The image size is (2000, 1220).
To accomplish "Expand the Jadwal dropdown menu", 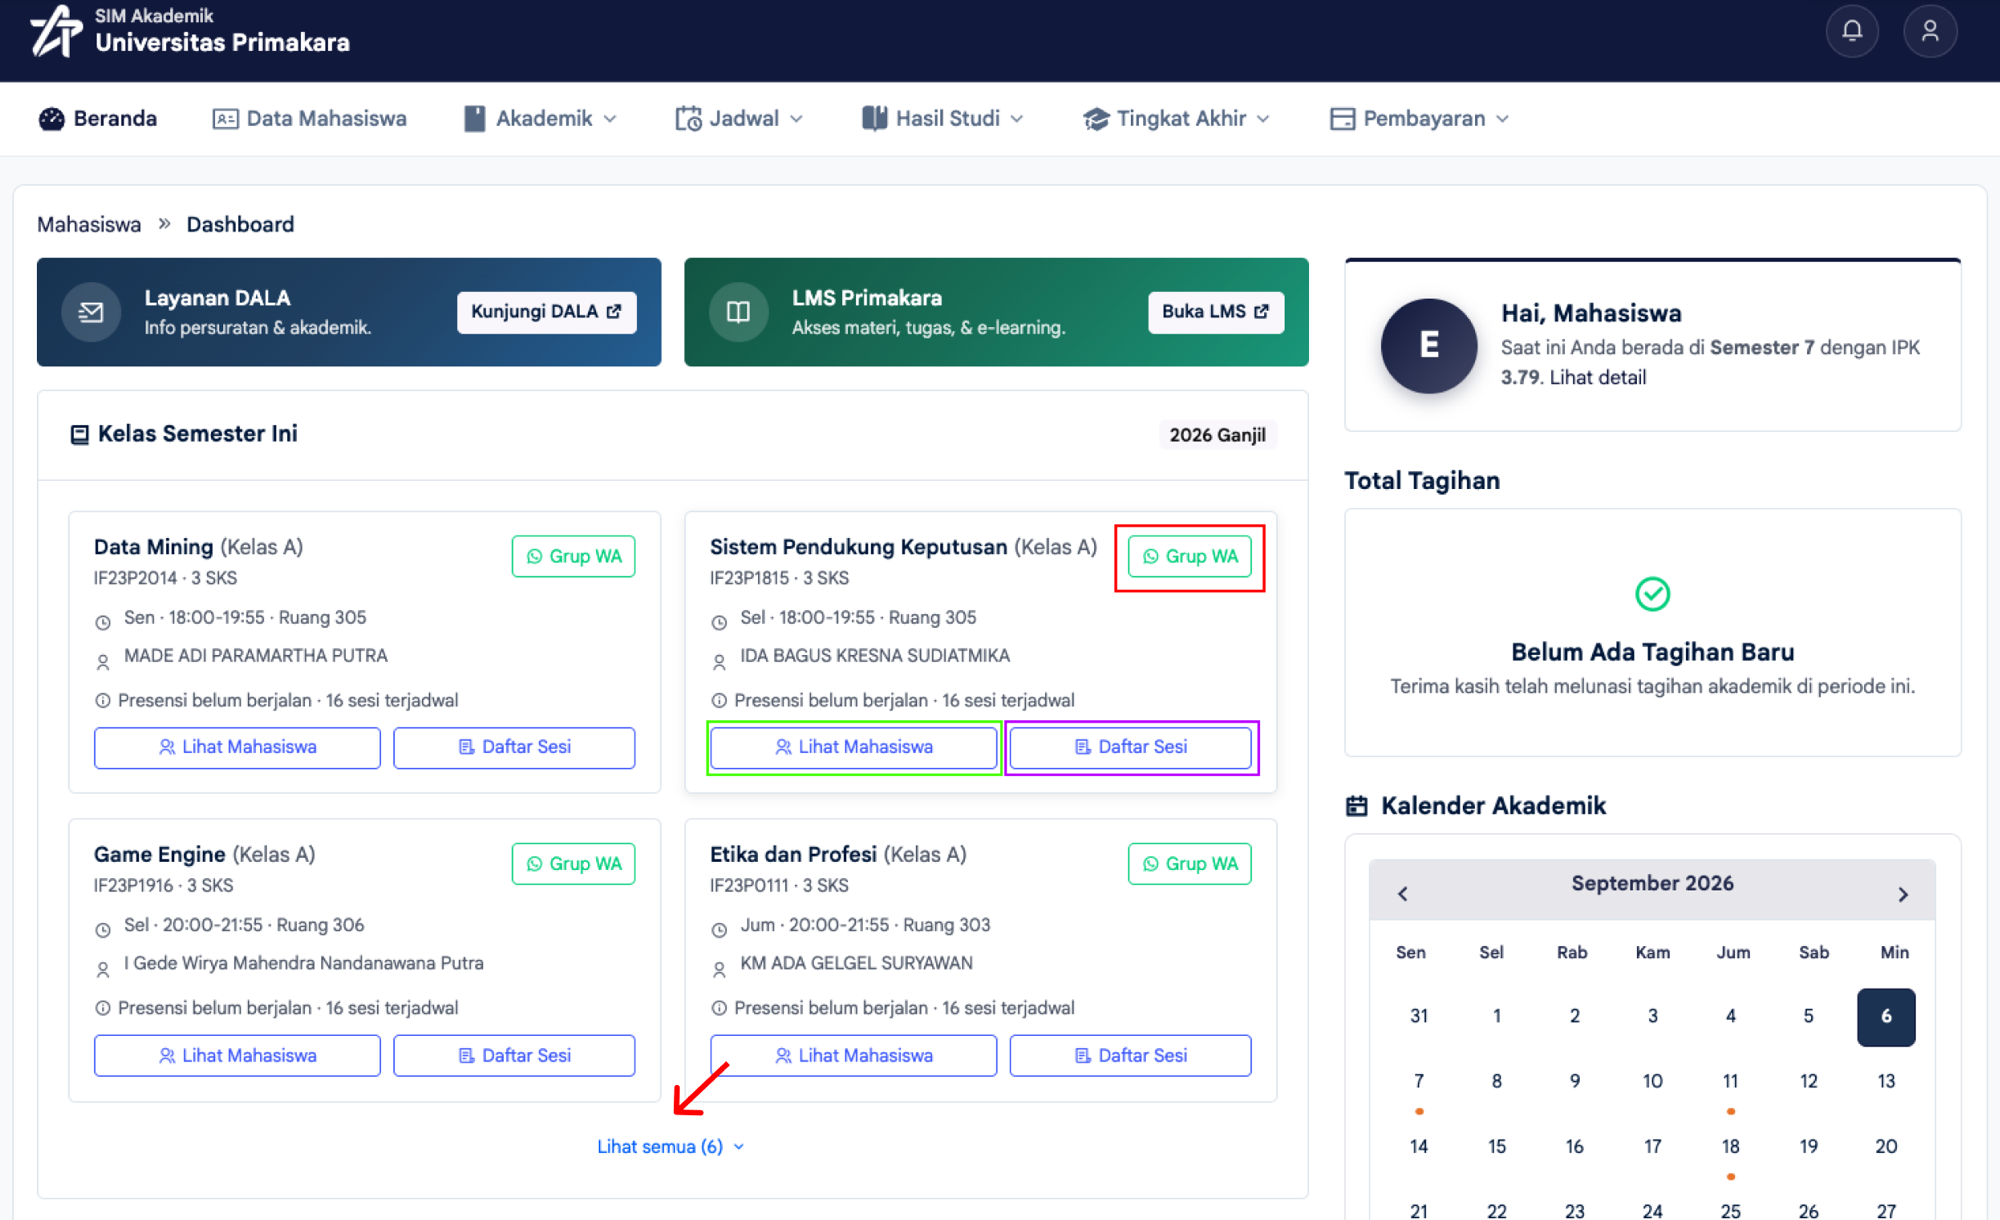I will pos(739,119).
